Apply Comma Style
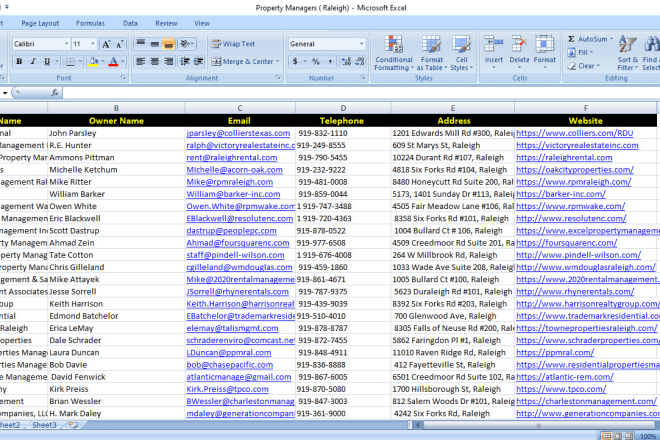 click(x=330, y=62)
